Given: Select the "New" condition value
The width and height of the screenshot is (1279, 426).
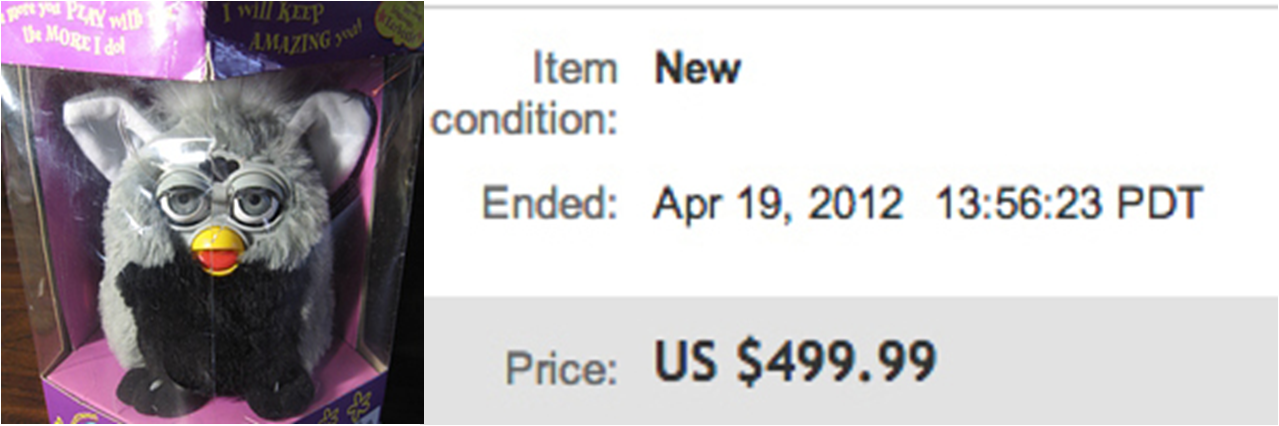Looking at the screenshot, I should coord(697,69).
